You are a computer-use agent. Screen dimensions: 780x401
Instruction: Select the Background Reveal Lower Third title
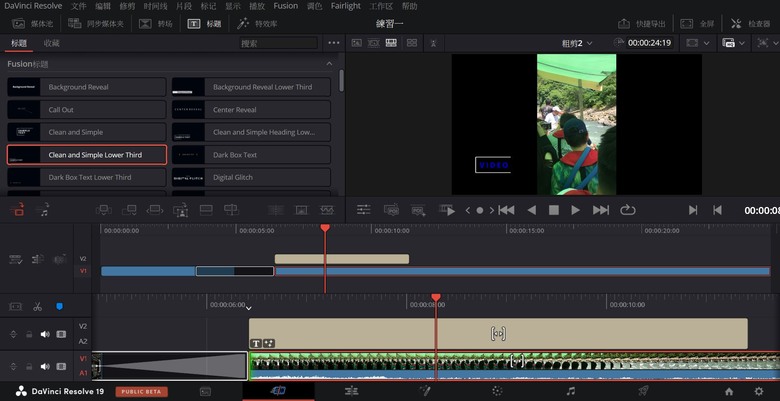[251, 87]
